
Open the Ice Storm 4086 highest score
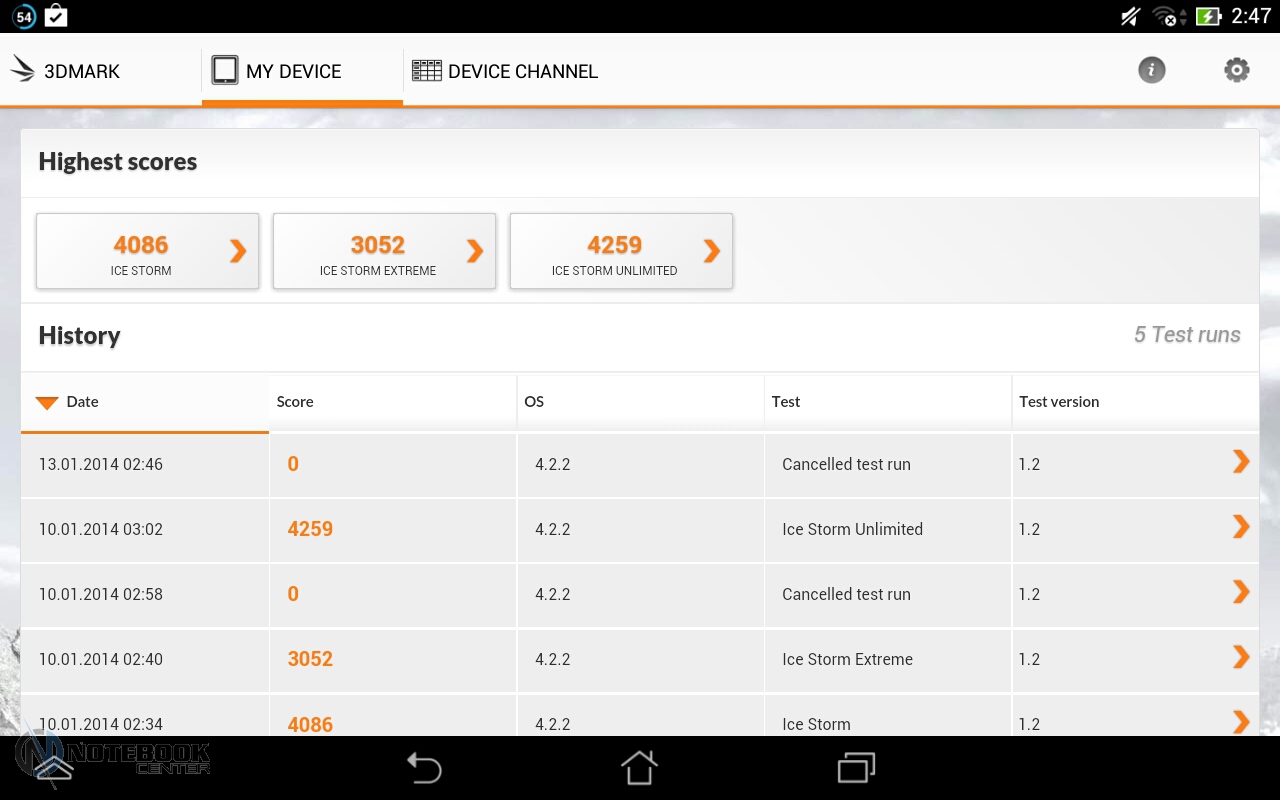[x=148, y=252]
